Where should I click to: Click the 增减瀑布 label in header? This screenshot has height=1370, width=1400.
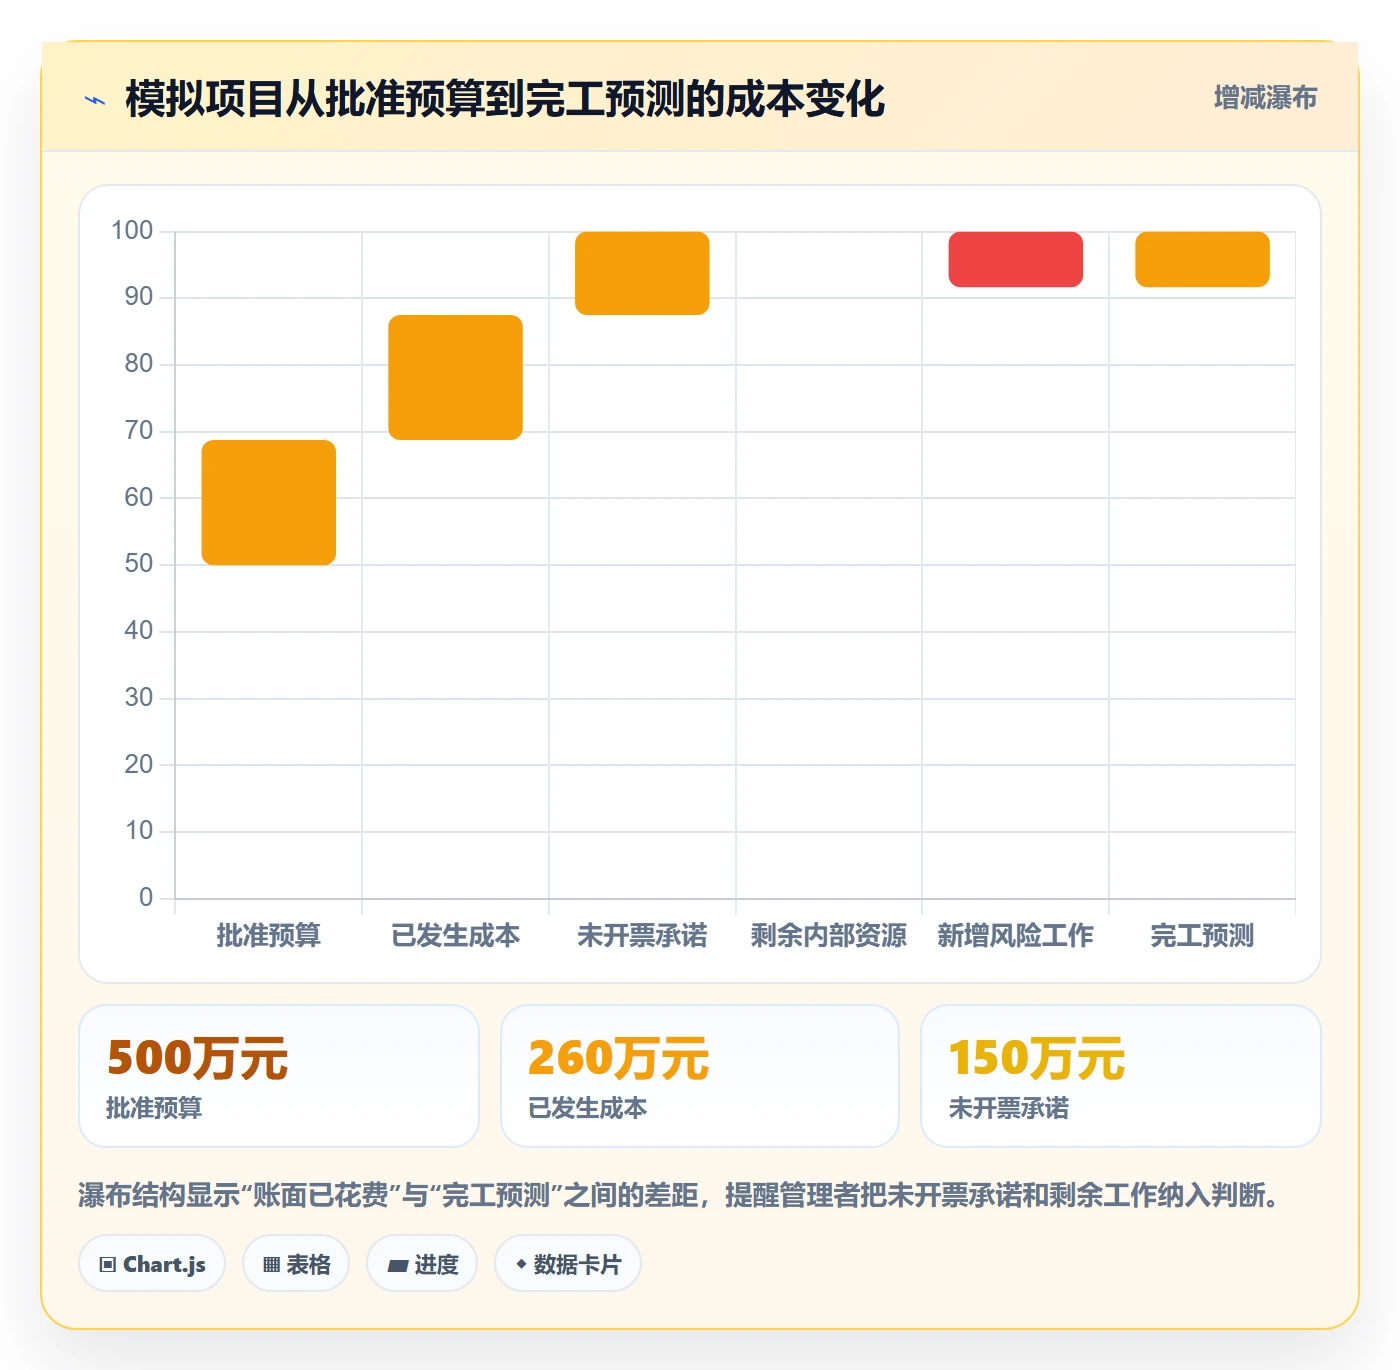click(x=1265, y=98)
